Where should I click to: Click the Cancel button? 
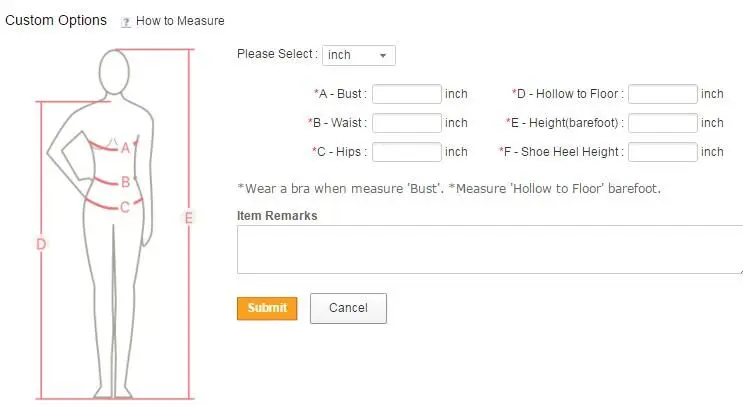pos(348,308)
